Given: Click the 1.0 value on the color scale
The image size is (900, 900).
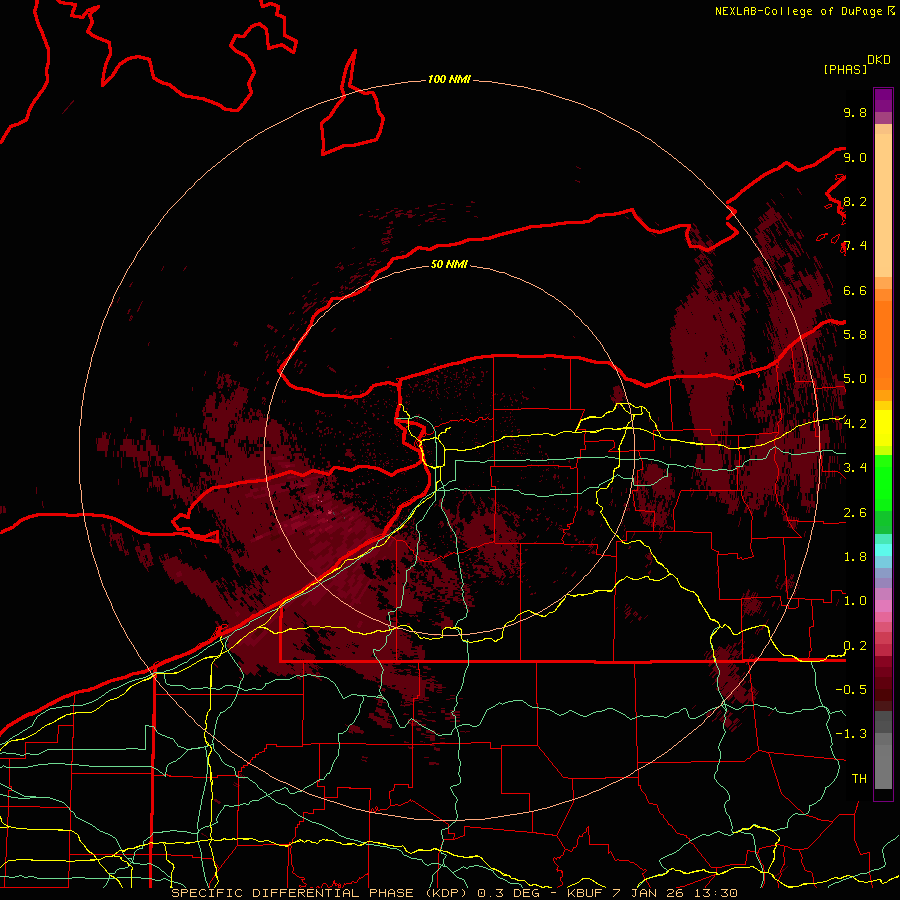Looking at the screenshot, I should coord(855,600).
